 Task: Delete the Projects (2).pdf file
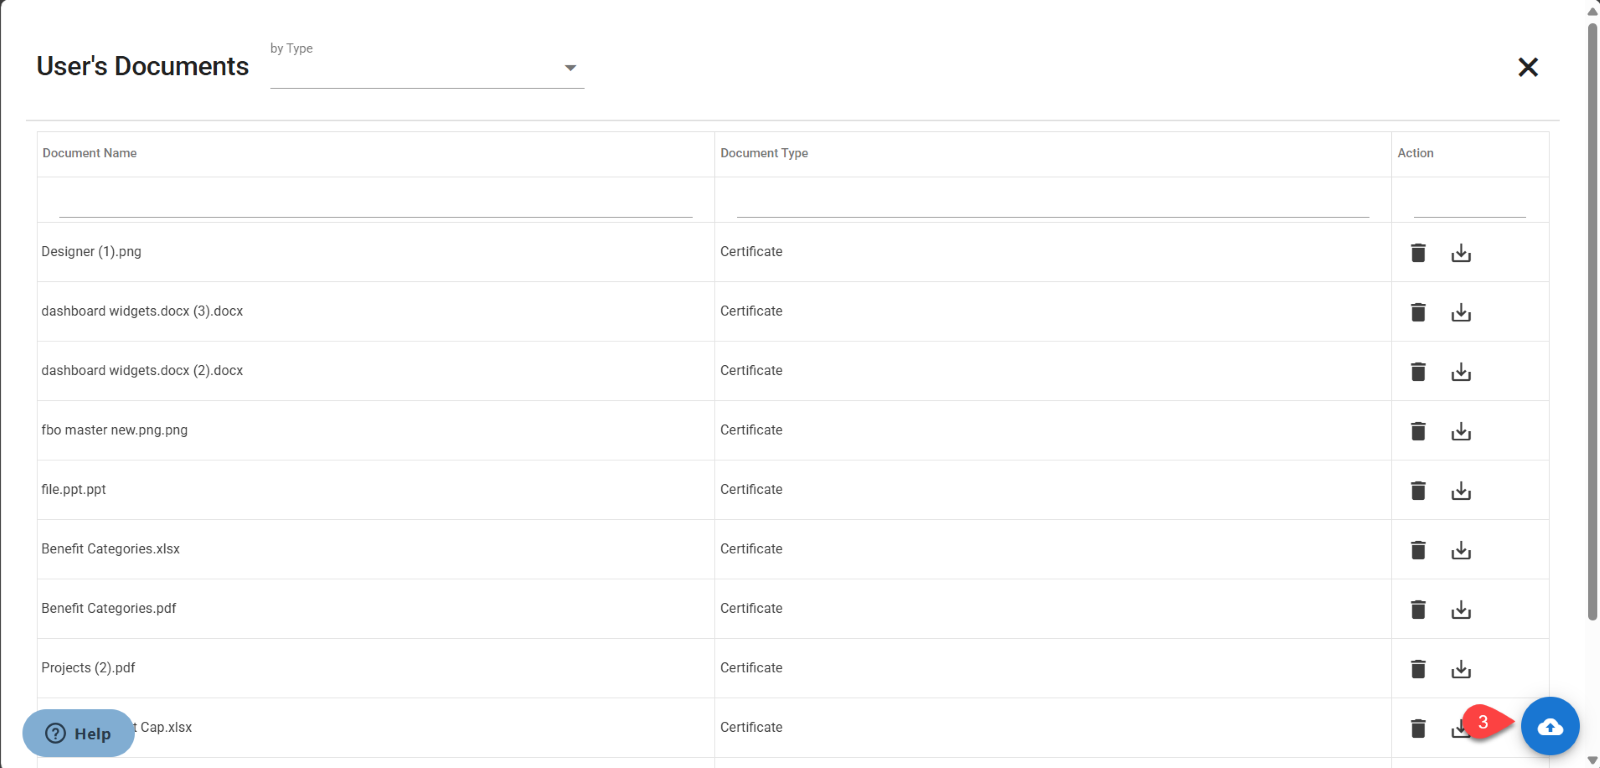[1418, 669]
